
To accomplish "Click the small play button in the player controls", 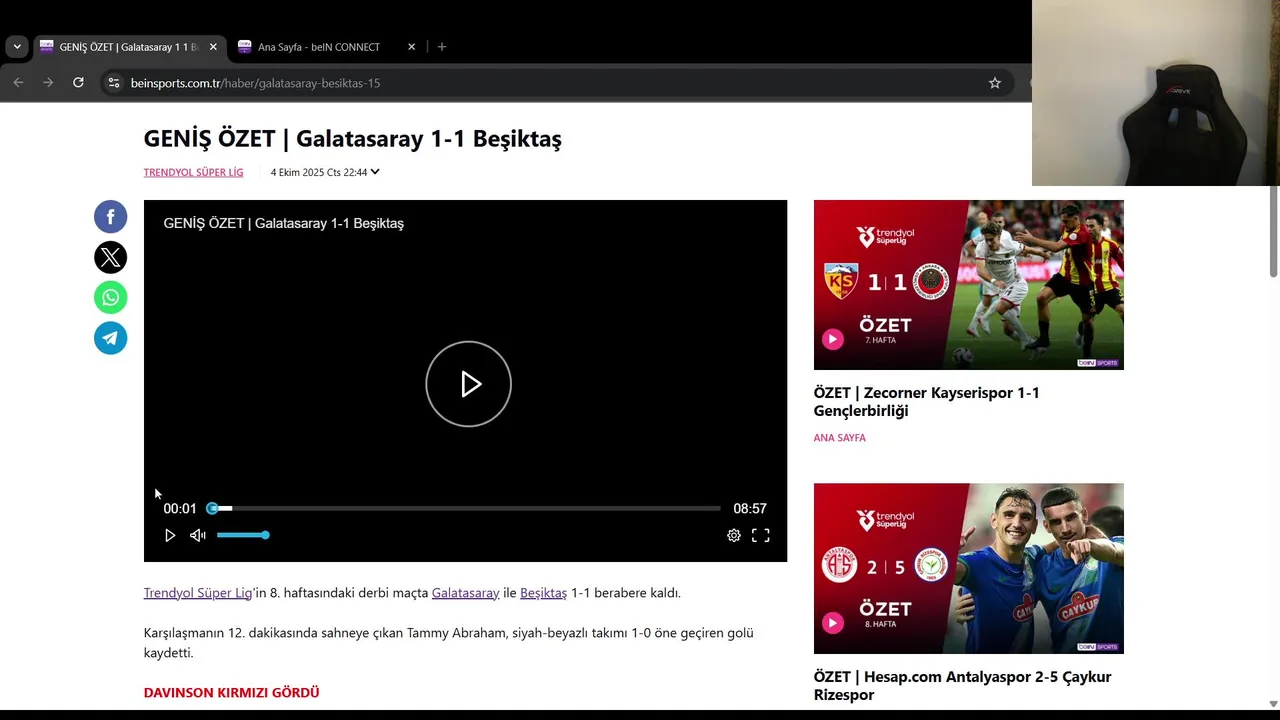I will (170, 535).
